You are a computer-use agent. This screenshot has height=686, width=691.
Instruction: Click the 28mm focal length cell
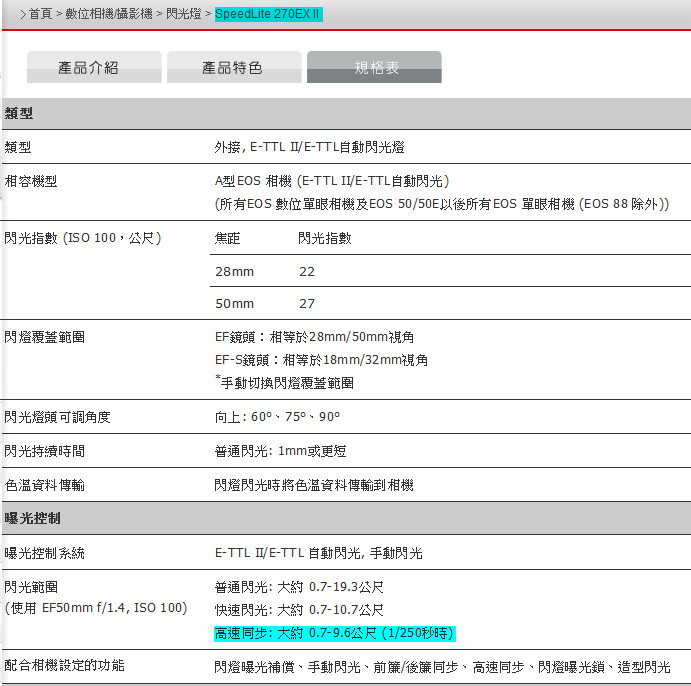click(234, 271)
